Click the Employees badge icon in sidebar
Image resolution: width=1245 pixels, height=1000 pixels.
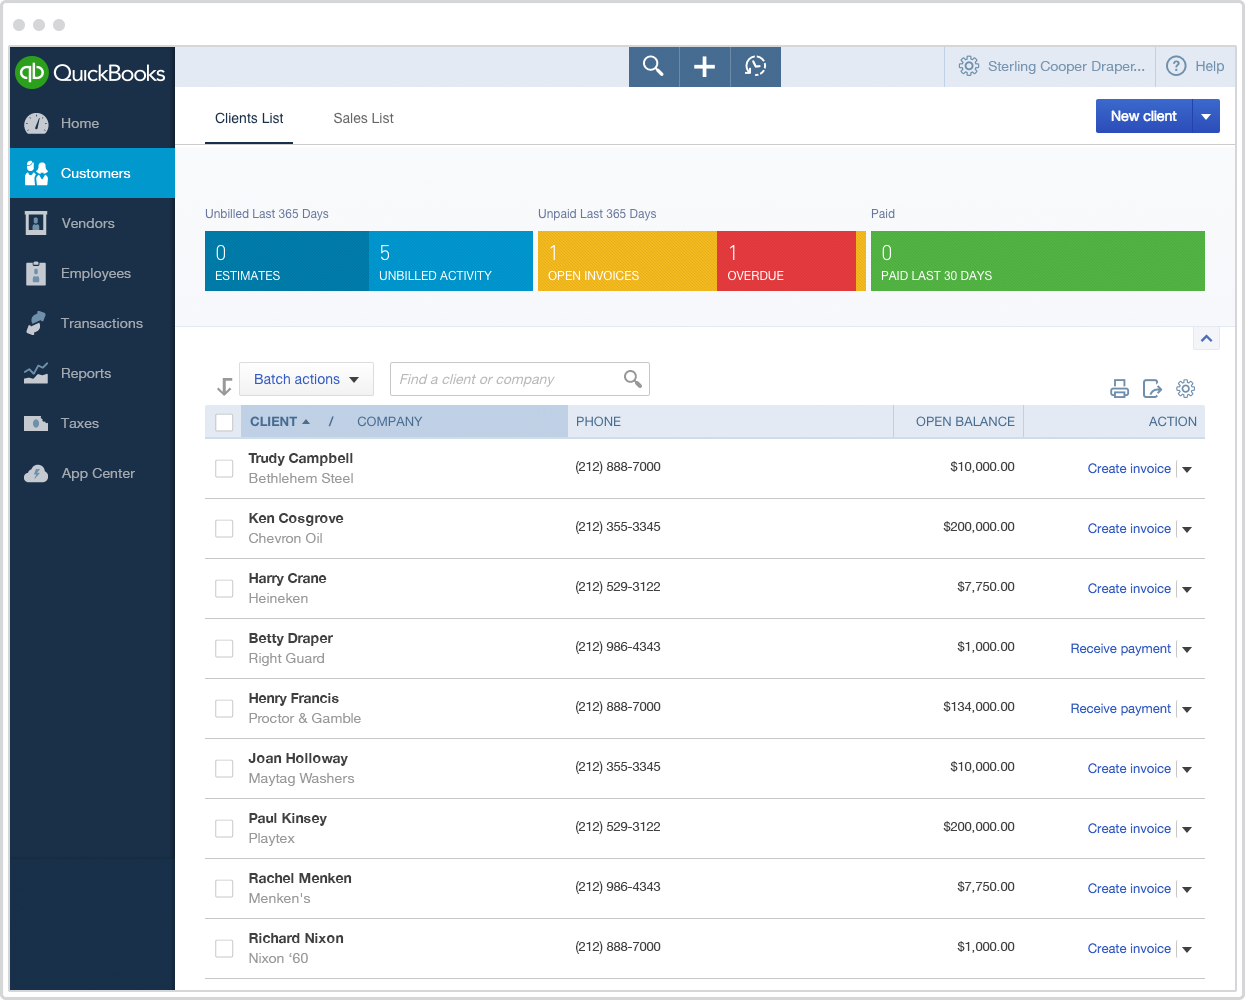pyautogui.click(x=36, y=273)
